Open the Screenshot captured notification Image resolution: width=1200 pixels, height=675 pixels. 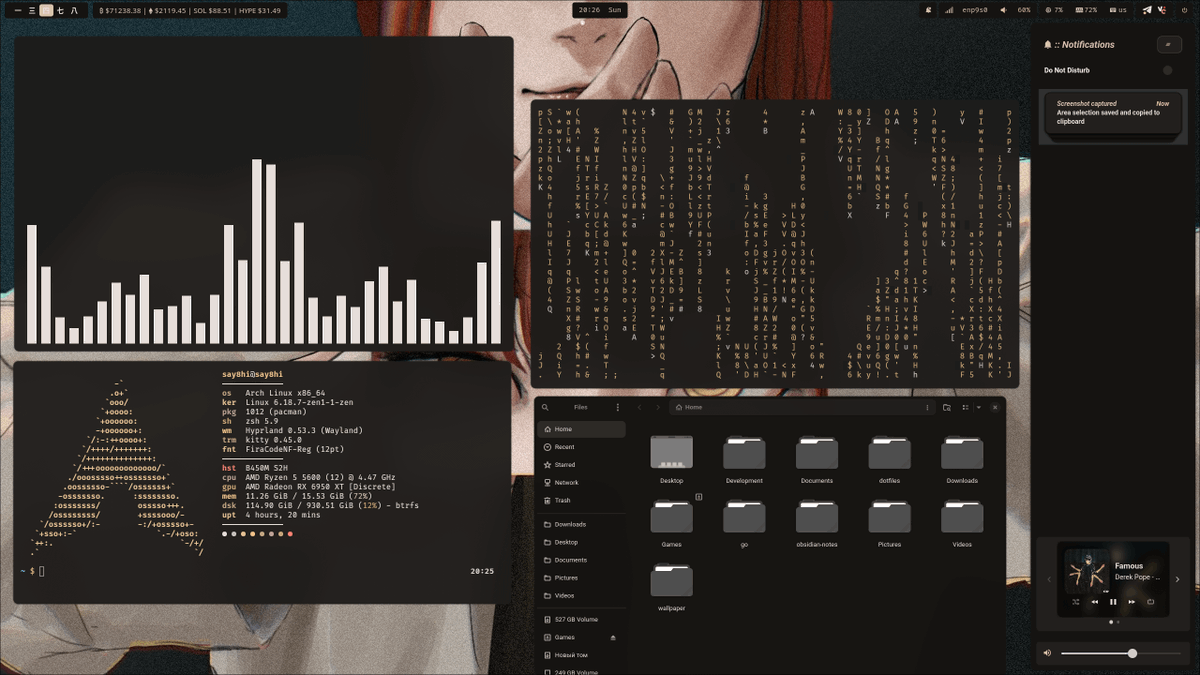[1113, 111]
